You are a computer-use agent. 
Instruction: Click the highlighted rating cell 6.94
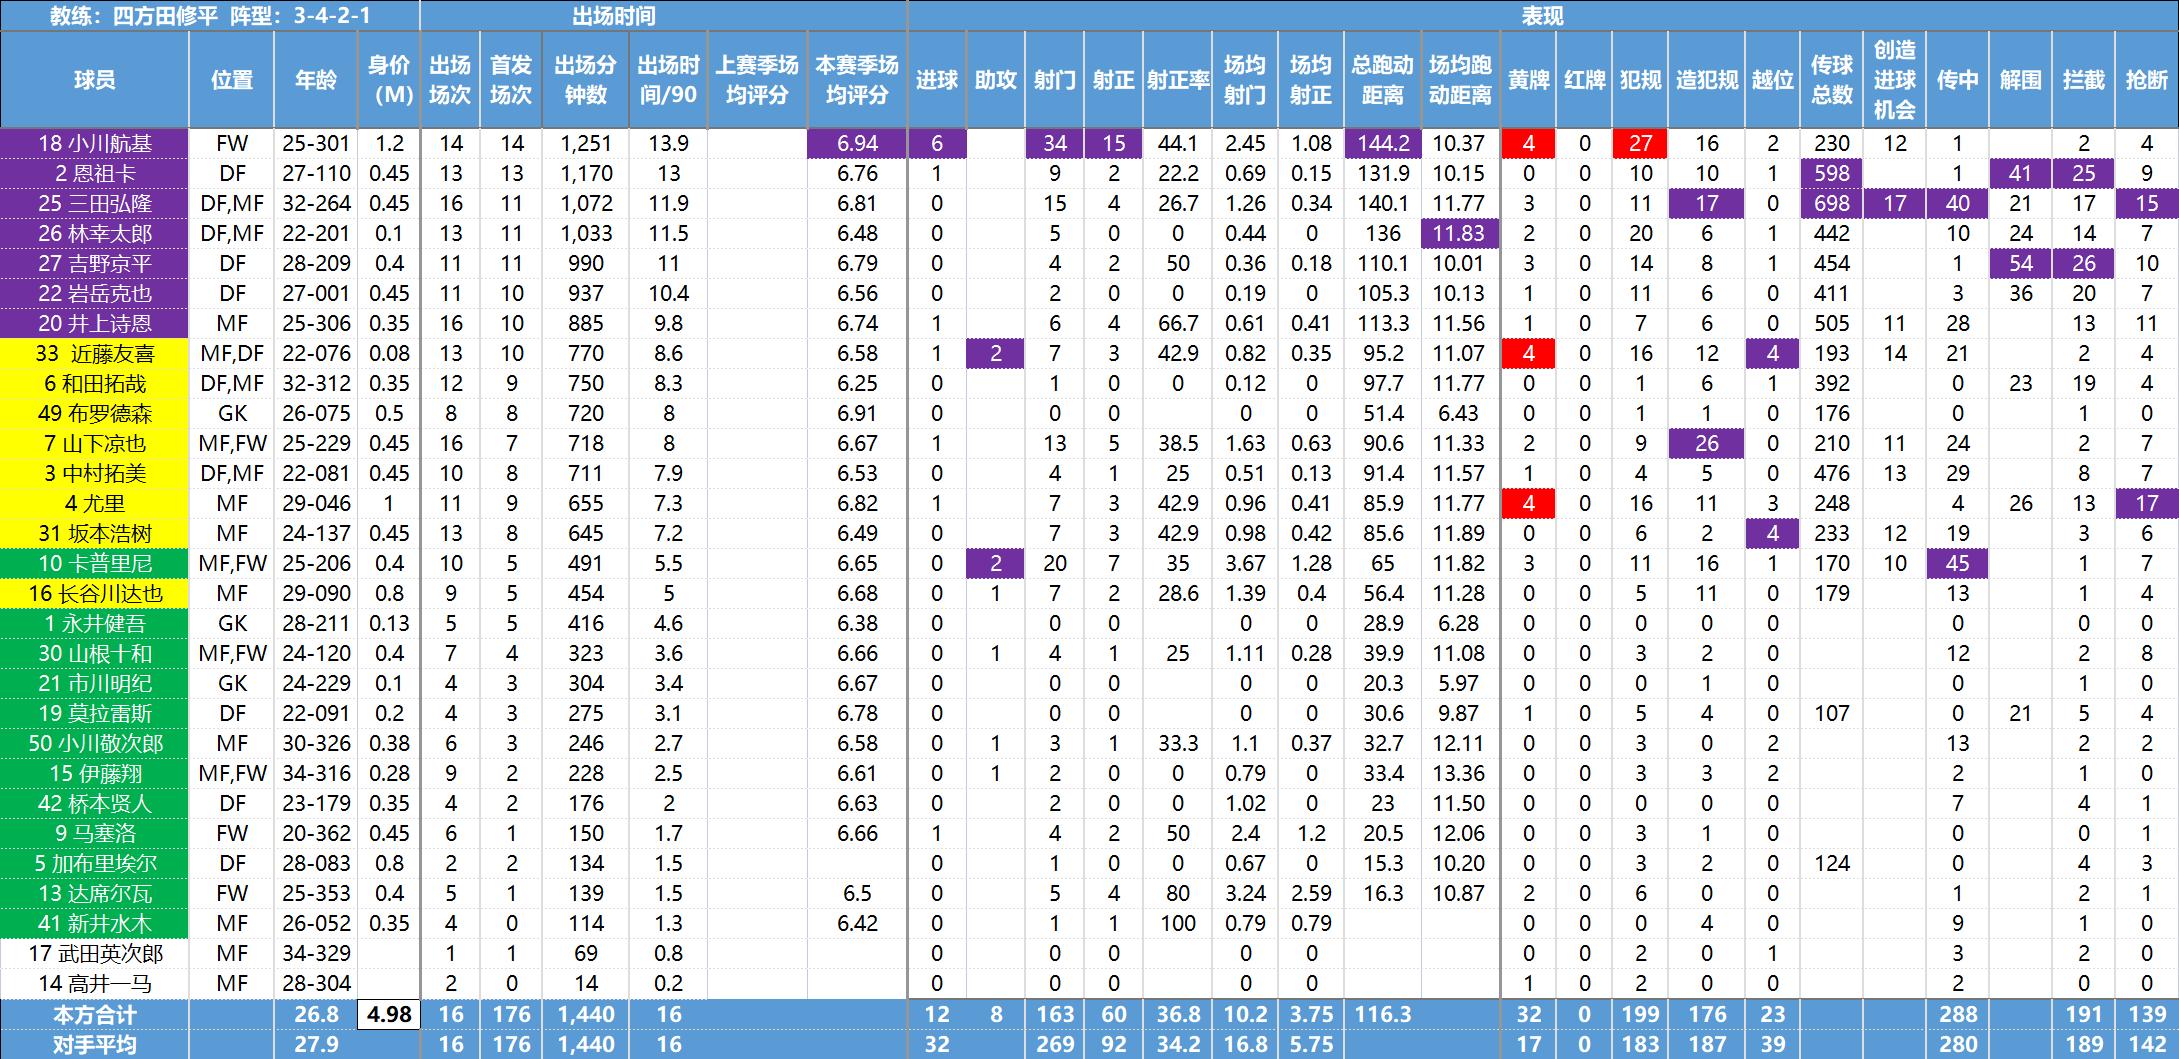(x=857, y=143)
